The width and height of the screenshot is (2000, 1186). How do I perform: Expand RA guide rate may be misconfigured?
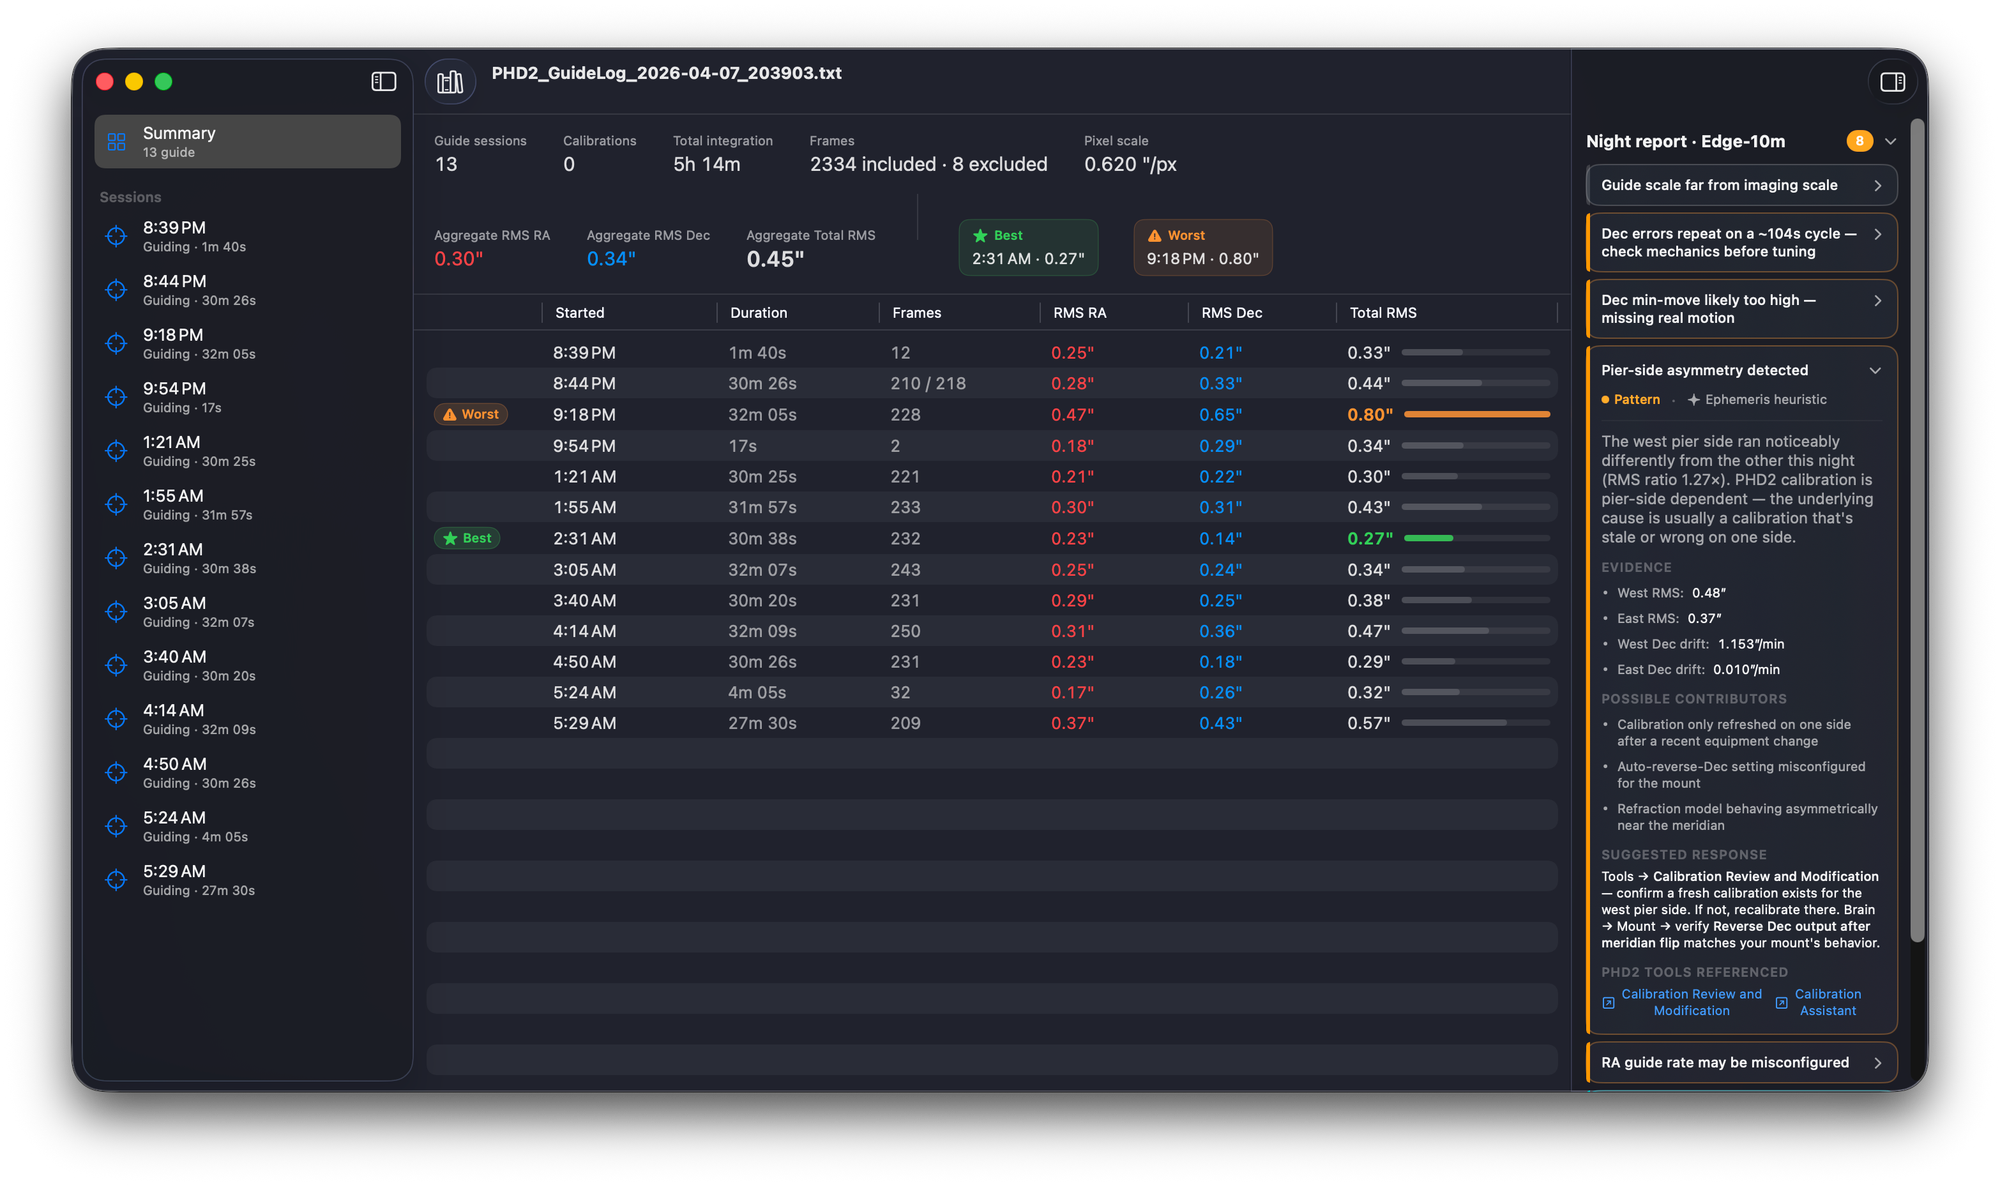pos(1742,1063)
